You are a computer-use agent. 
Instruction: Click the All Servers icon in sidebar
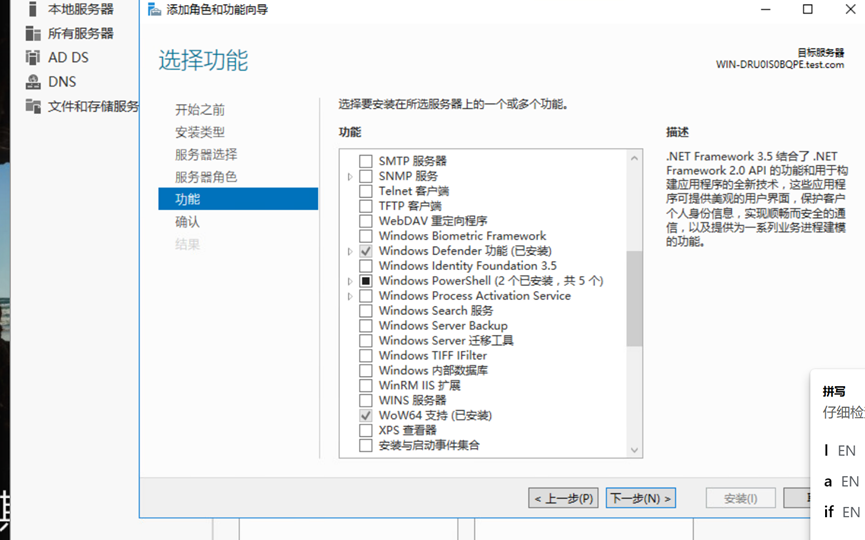(x=33, y=34)
